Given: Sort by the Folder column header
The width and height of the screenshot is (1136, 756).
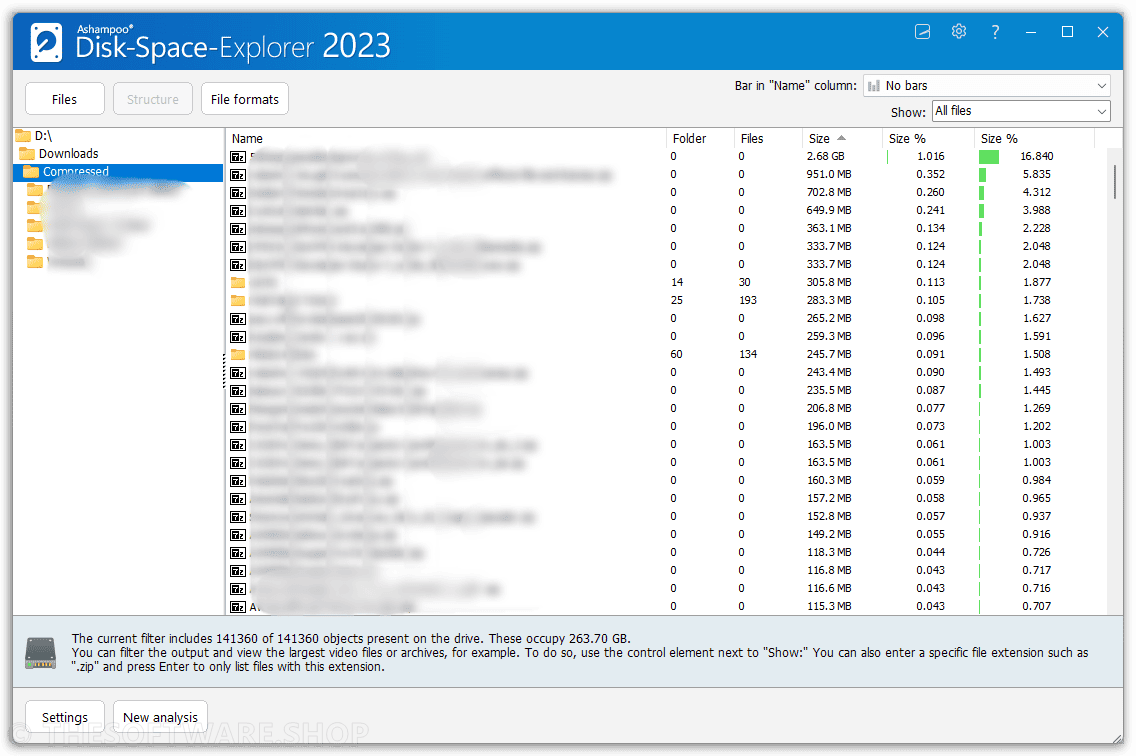Looking at the screenshot, I should click(699, 138).
